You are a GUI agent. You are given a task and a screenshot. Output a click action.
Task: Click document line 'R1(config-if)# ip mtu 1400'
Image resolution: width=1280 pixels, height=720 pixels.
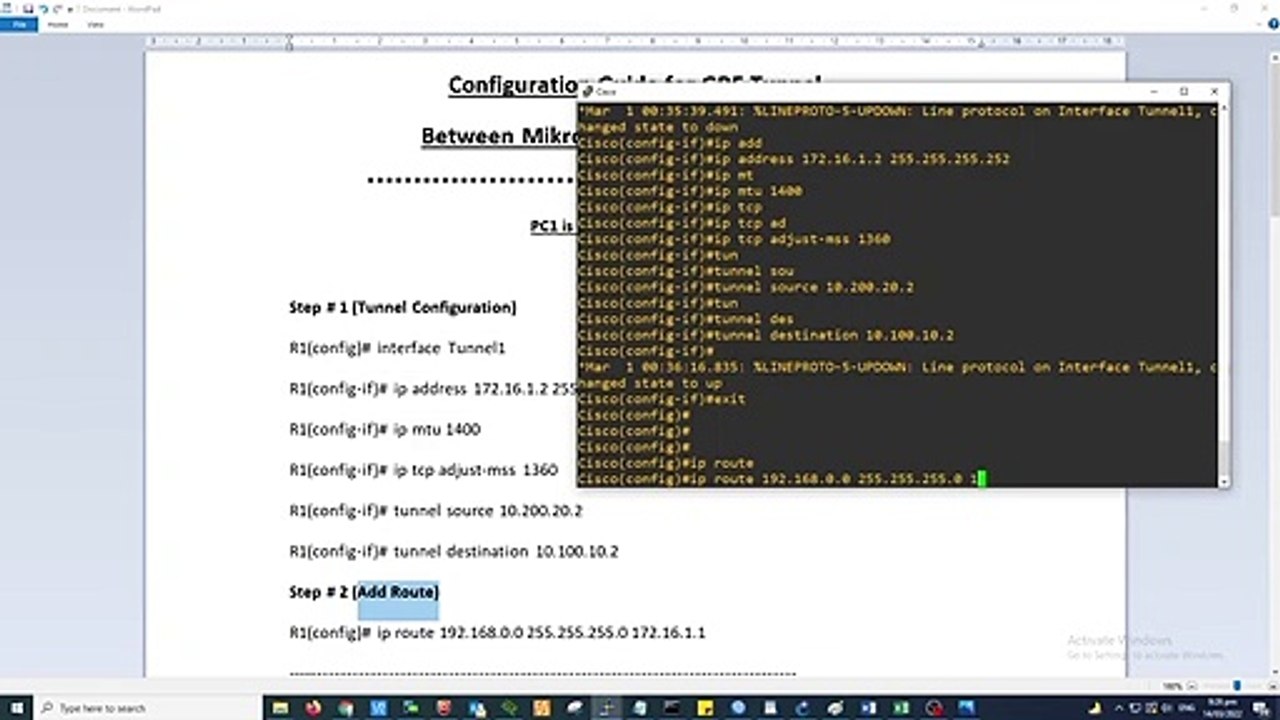[385, 429]
